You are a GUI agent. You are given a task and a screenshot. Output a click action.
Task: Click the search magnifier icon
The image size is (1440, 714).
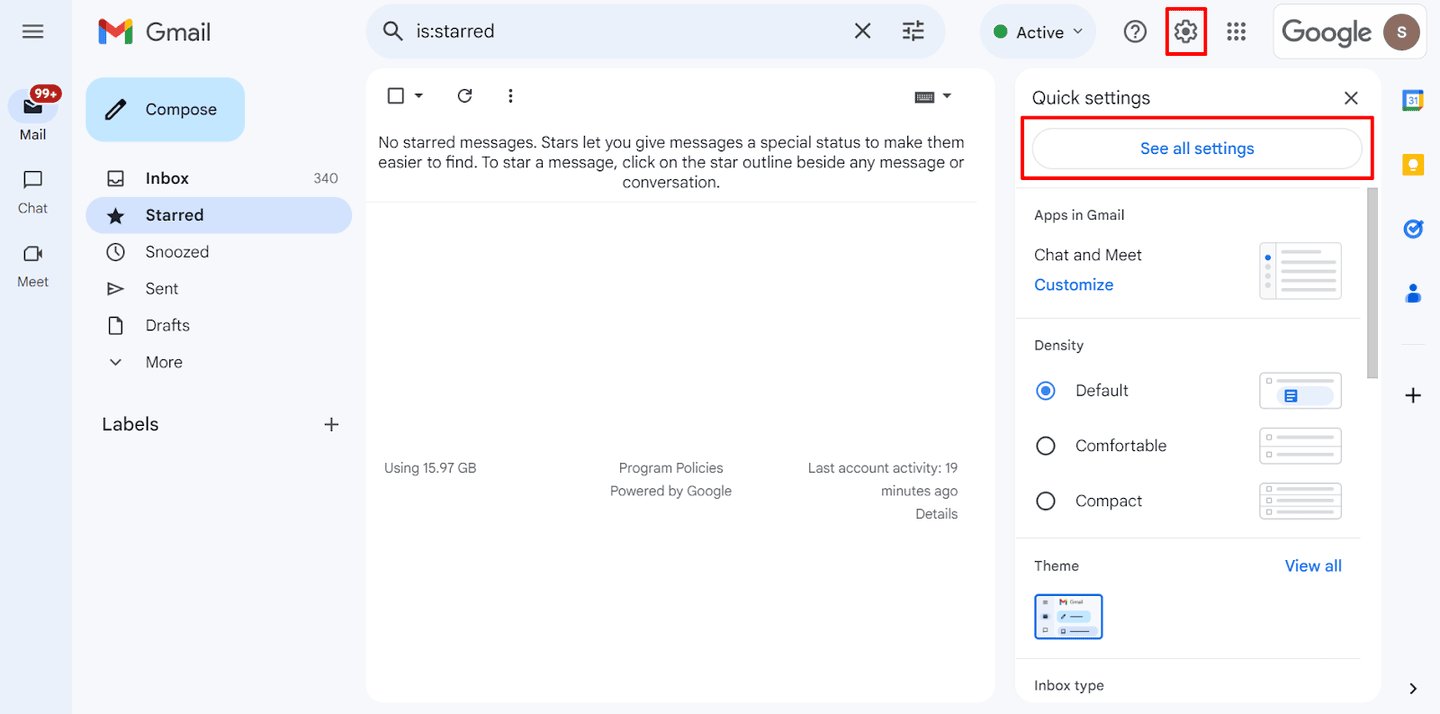pyautogui.click(x=392, y=31)
